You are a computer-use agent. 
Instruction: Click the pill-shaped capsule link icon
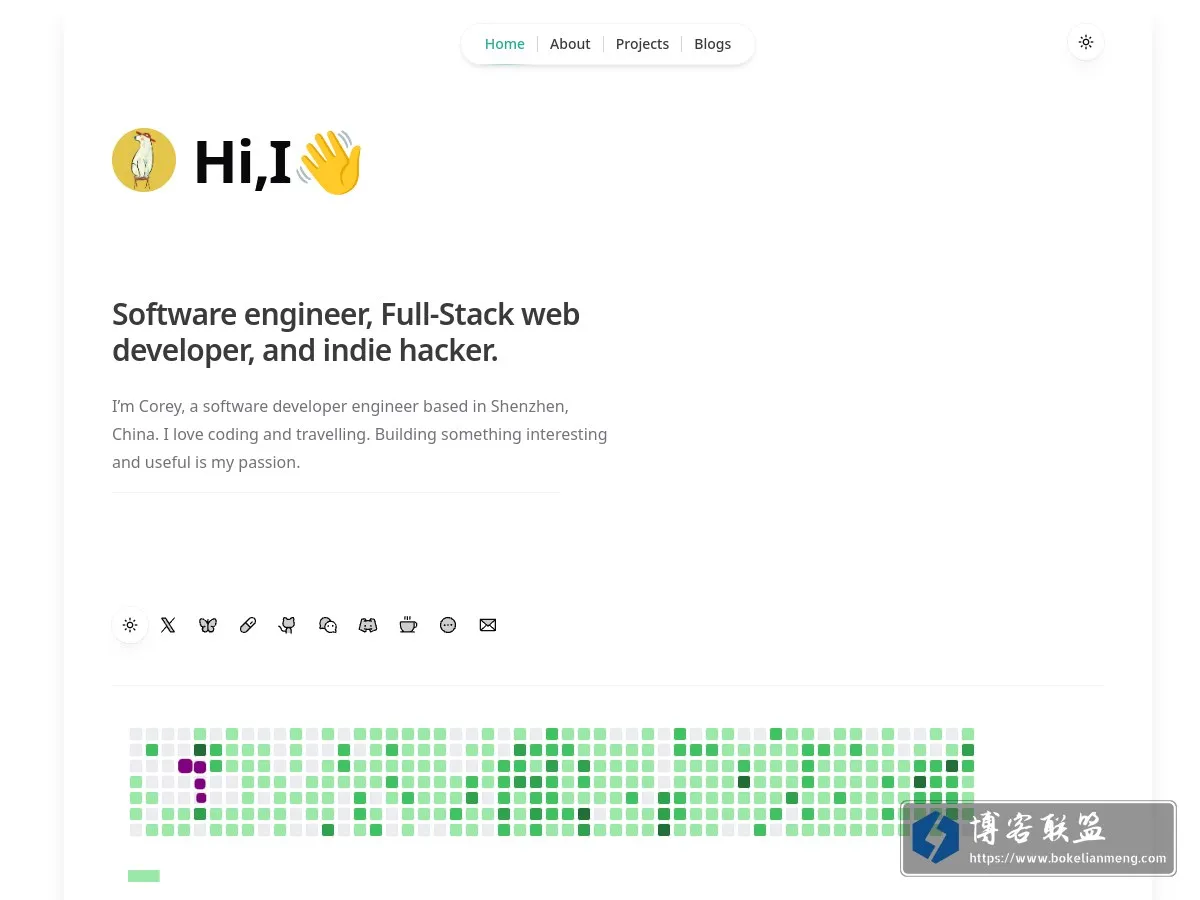pos(248,625)
